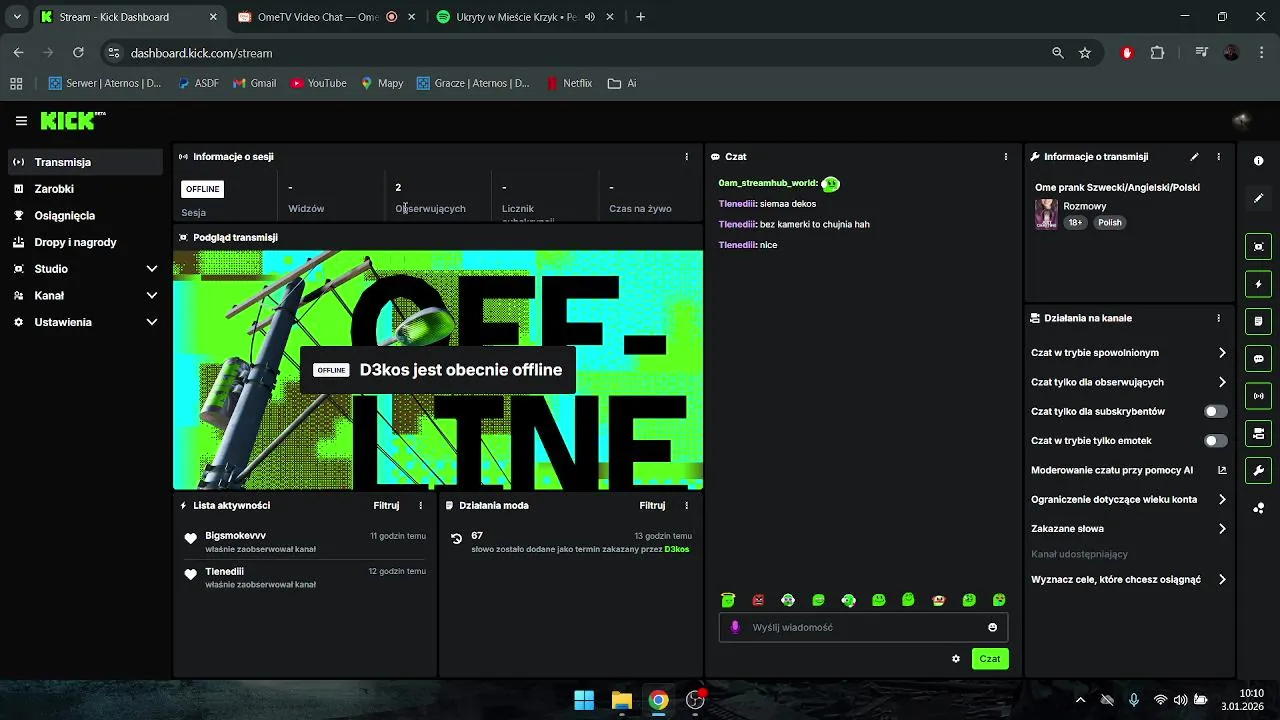Expand the Kanał section in the sidebar
The image size is (1280, 720).
click(x=152, y=296)
